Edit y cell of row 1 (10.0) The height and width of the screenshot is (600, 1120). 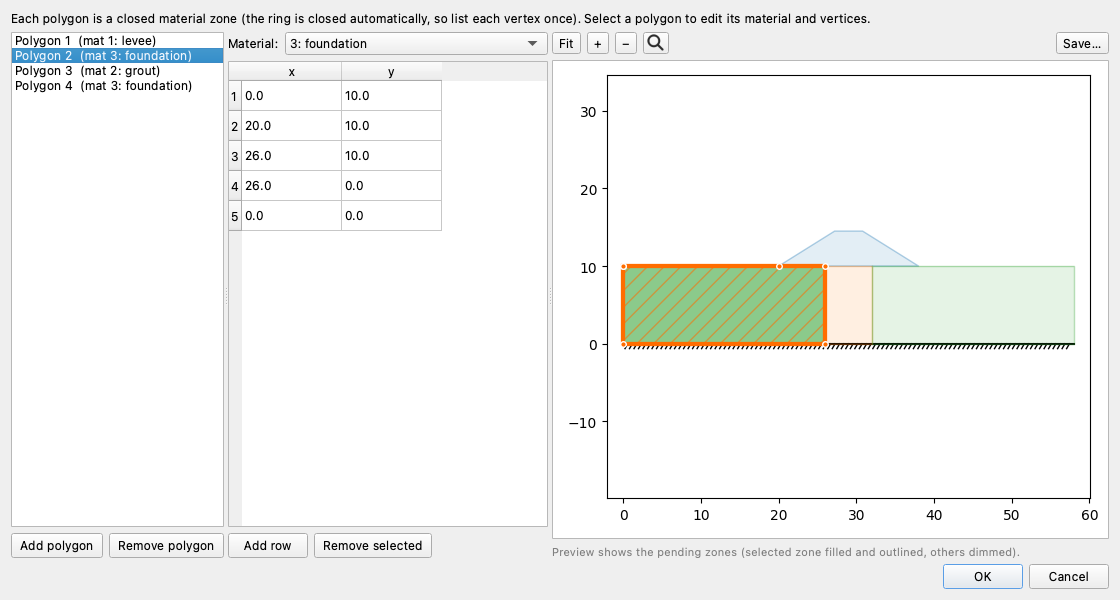(x=391, y=96)
